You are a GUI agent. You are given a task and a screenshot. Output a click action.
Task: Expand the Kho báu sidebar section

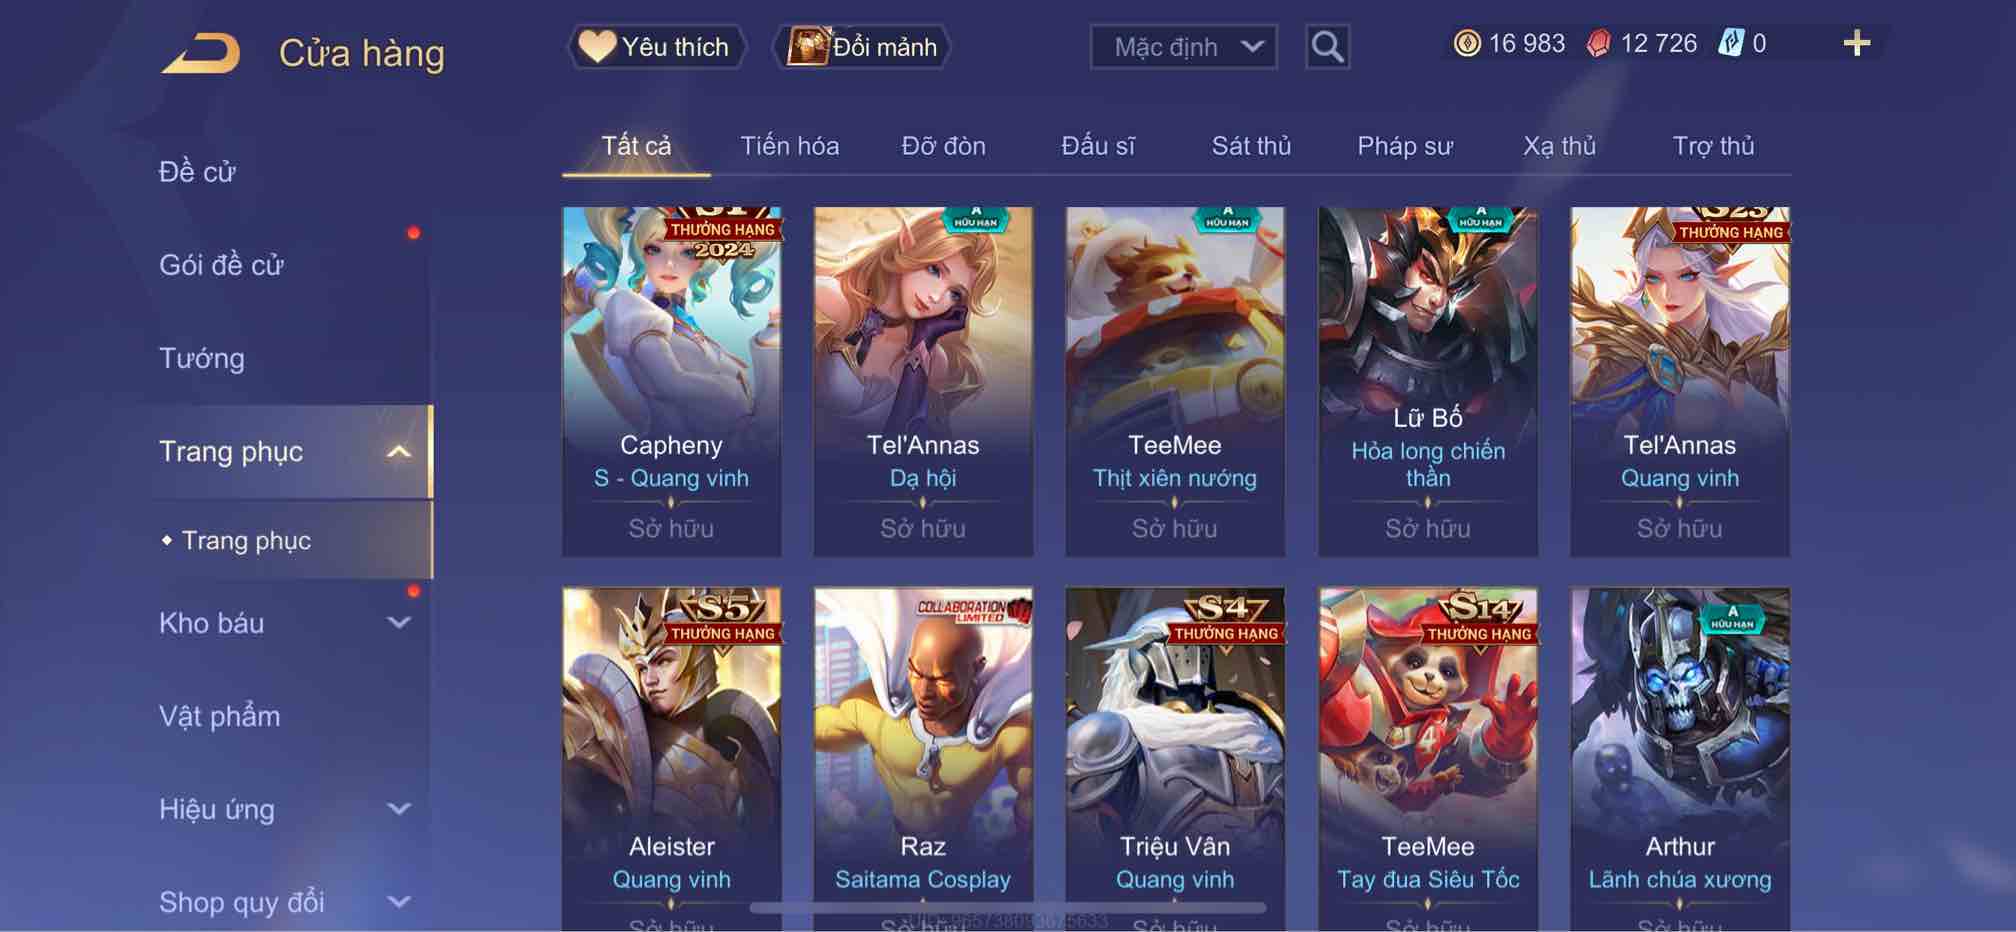click(x=398, y=623)
